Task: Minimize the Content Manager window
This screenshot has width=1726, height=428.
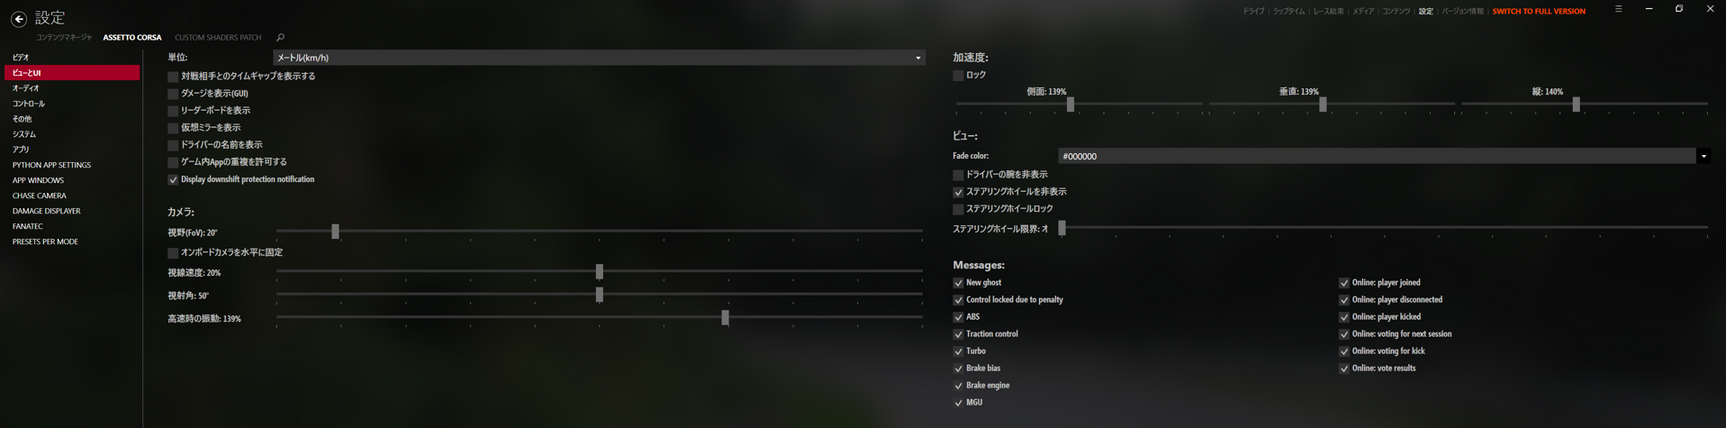Action: pyautogui.click(x=1649, y=9)
